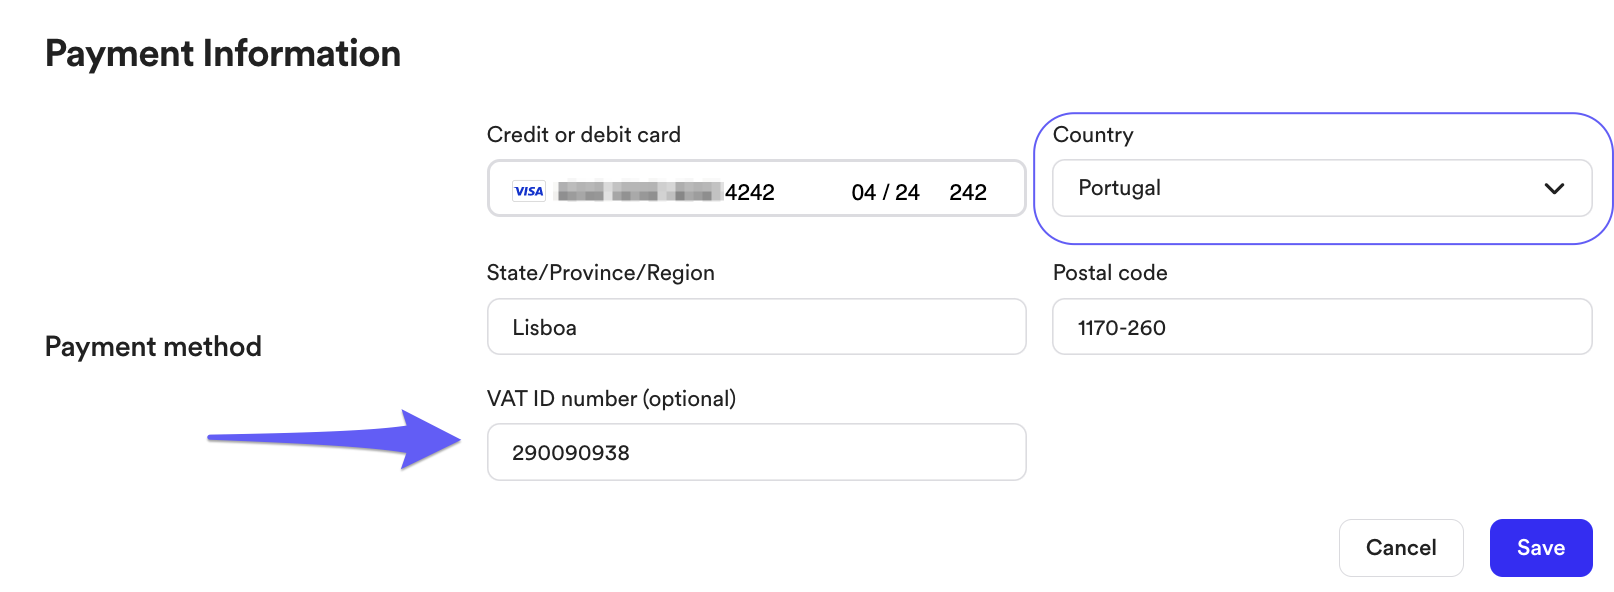Screen dimensions: 1614x592
Task: Click the Visa card brand logo
Action: (x=529, y=191)
